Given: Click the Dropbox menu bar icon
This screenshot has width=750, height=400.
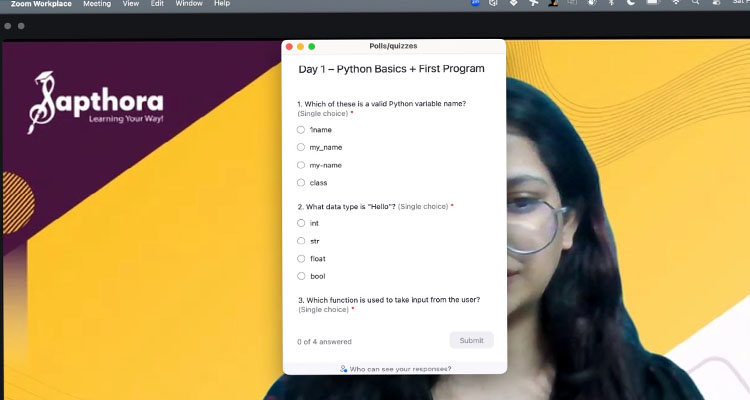Looking at the screenshot, I should tap(513, 4).
